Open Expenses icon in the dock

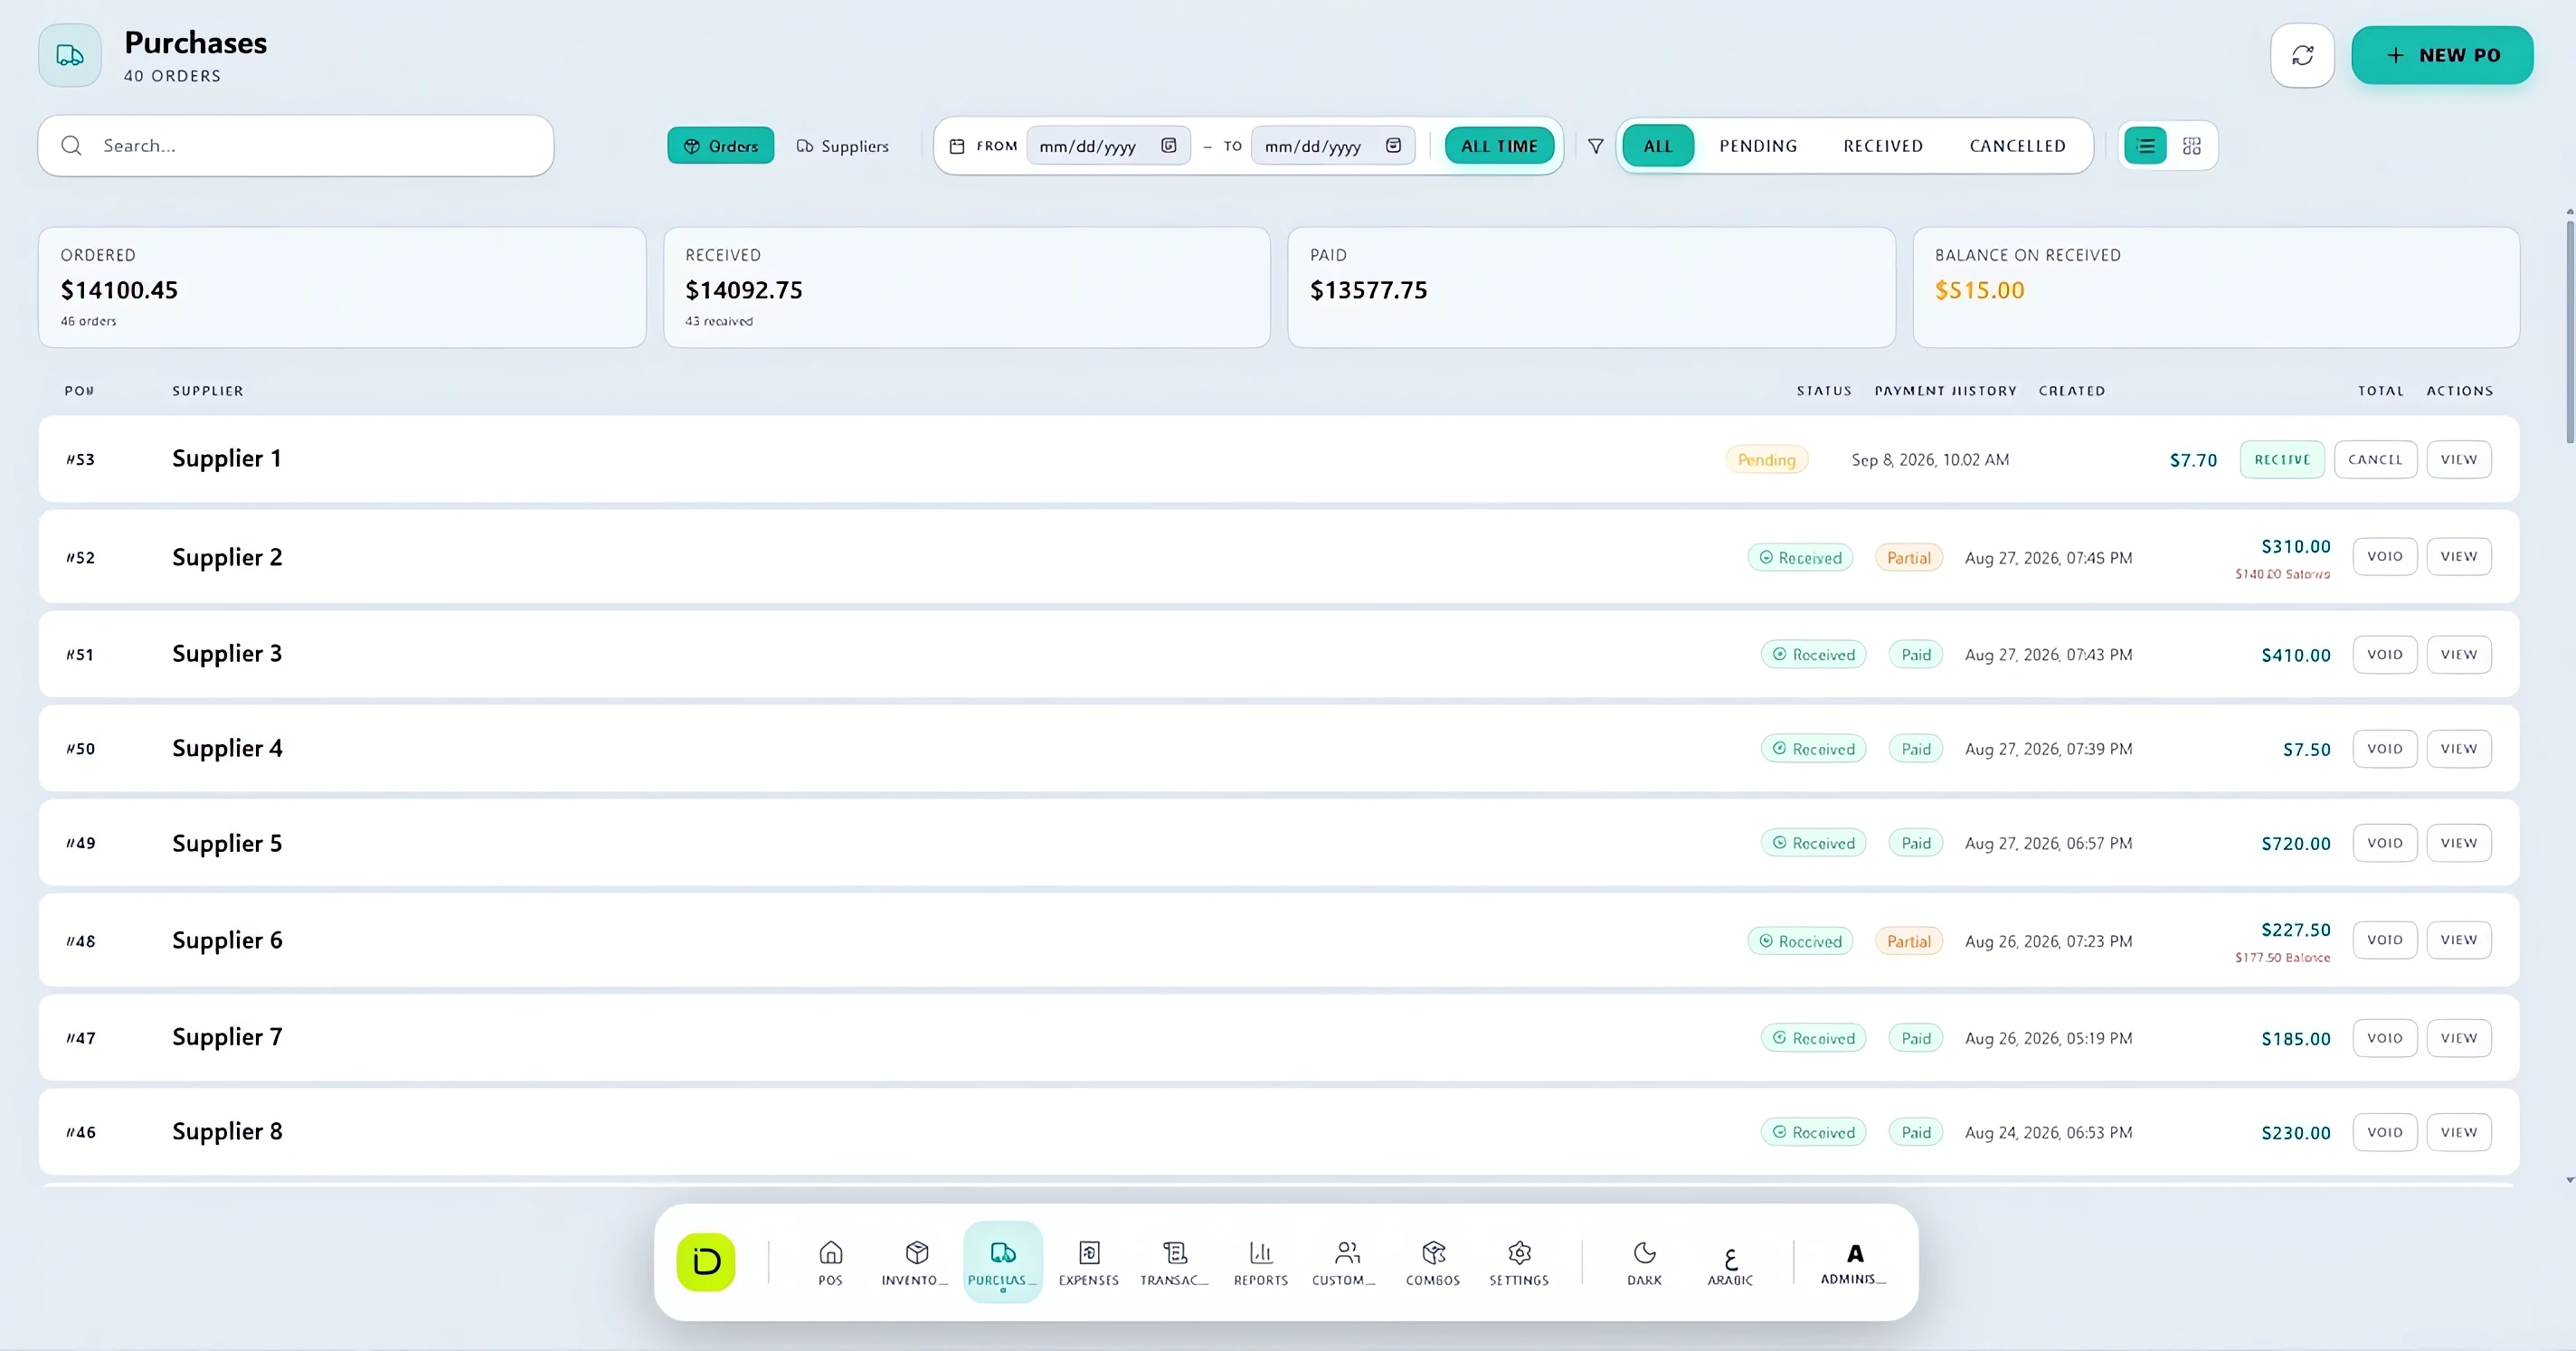coord(1089,1262)
